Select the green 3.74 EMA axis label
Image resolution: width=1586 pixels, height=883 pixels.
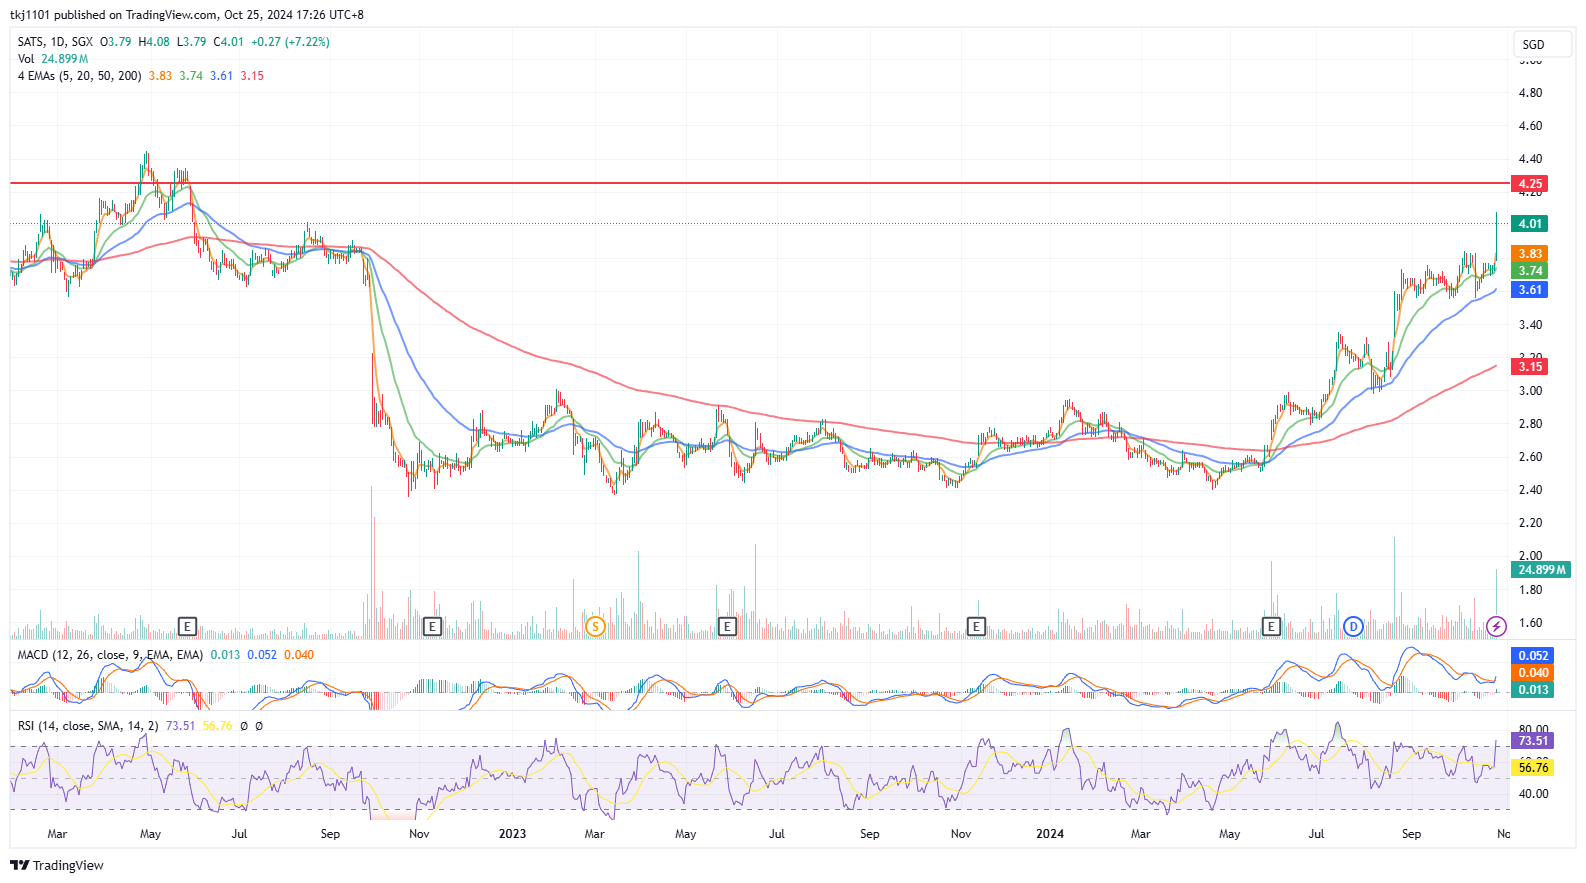tap(1530, 271)
